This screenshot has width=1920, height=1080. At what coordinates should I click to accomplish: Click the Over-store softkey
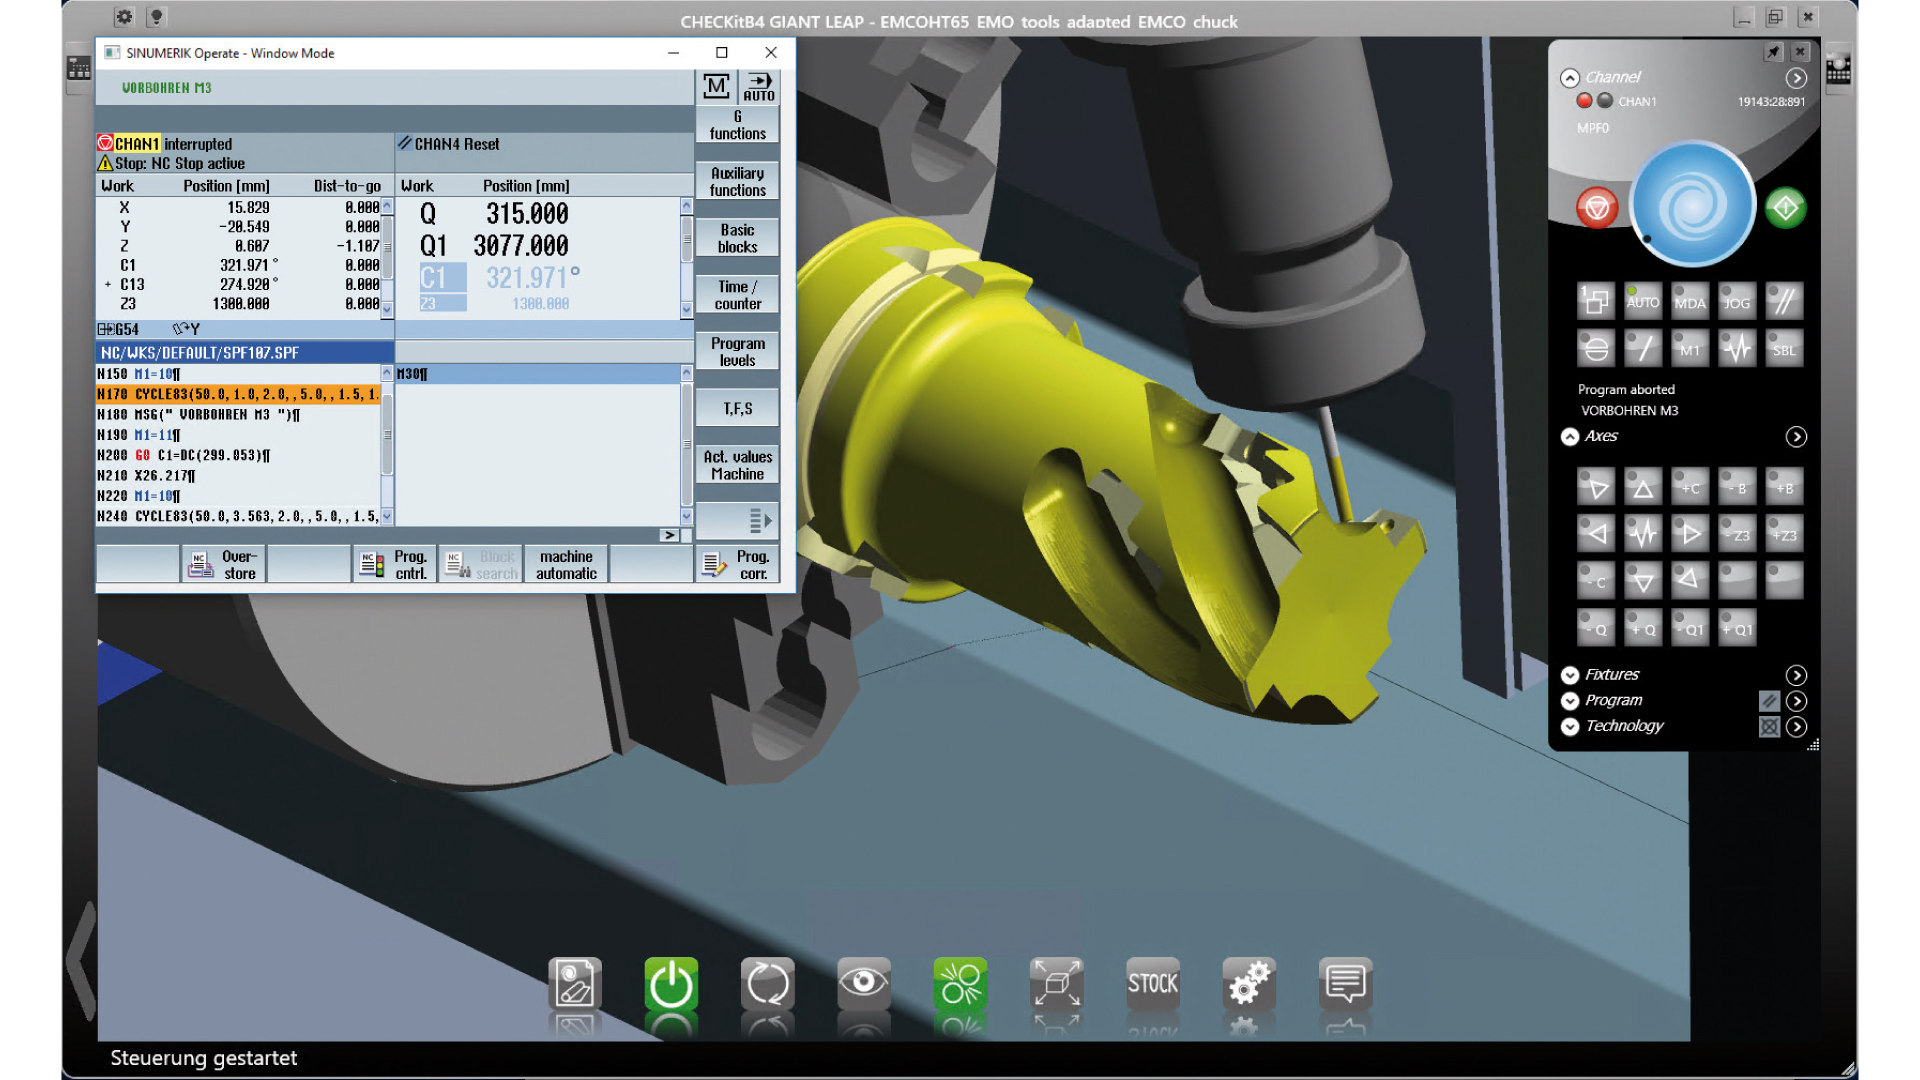[224, 563]
